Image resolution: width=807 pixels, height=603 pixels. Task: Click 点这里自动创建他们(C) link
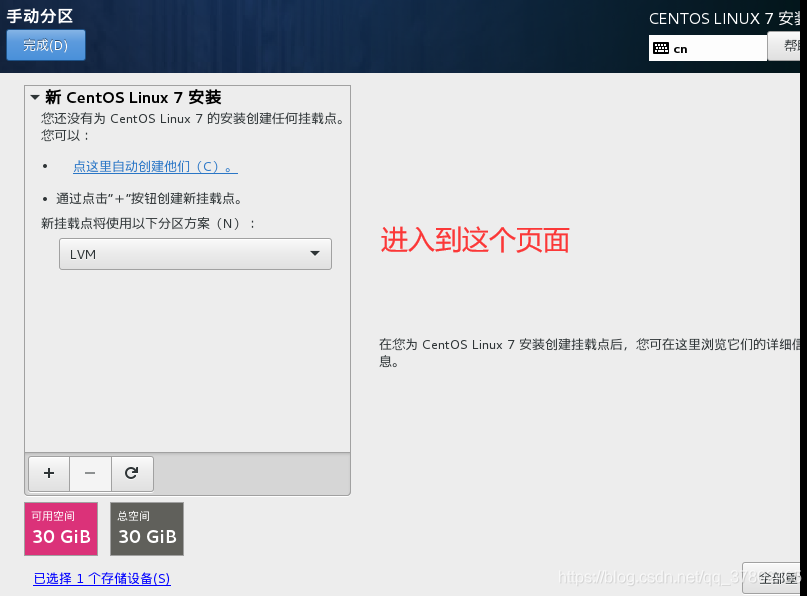tap(155, 167)
